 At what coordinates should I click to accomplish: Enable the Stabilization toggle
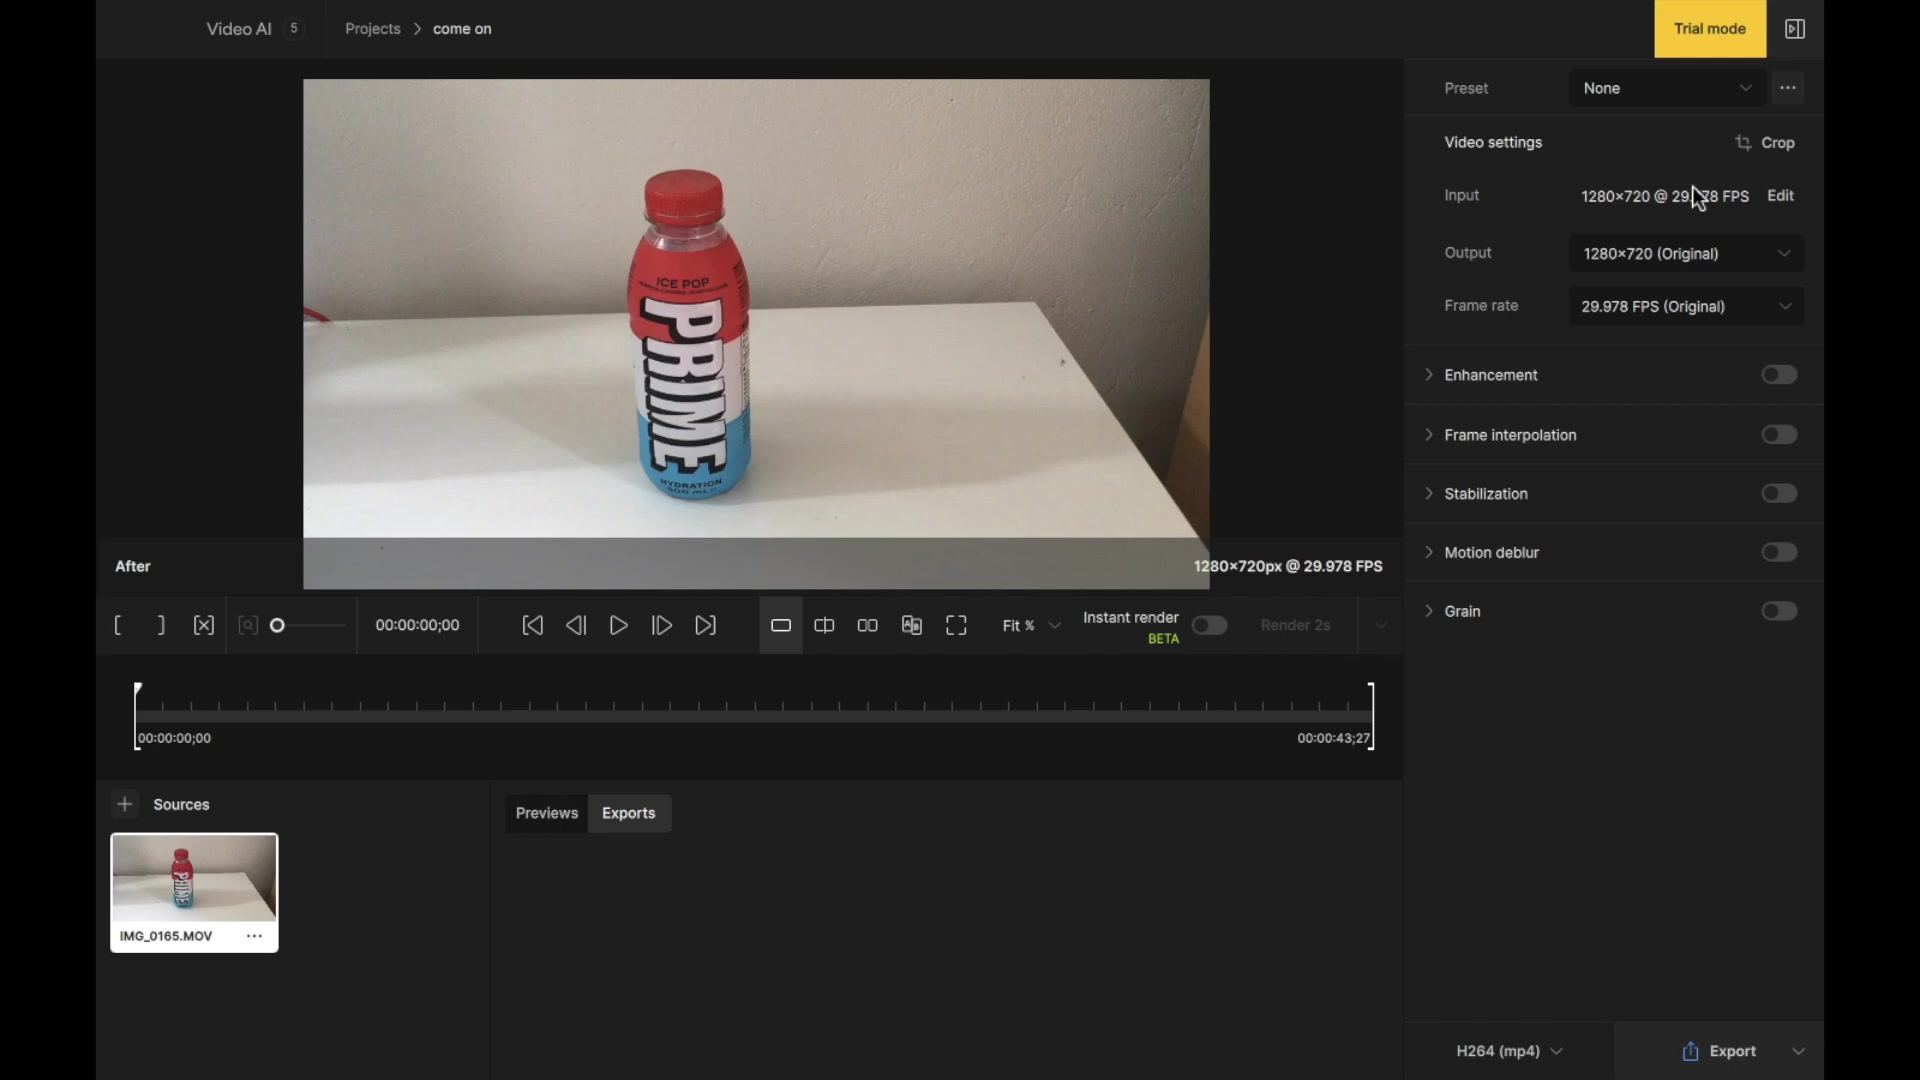[1779, 493]
